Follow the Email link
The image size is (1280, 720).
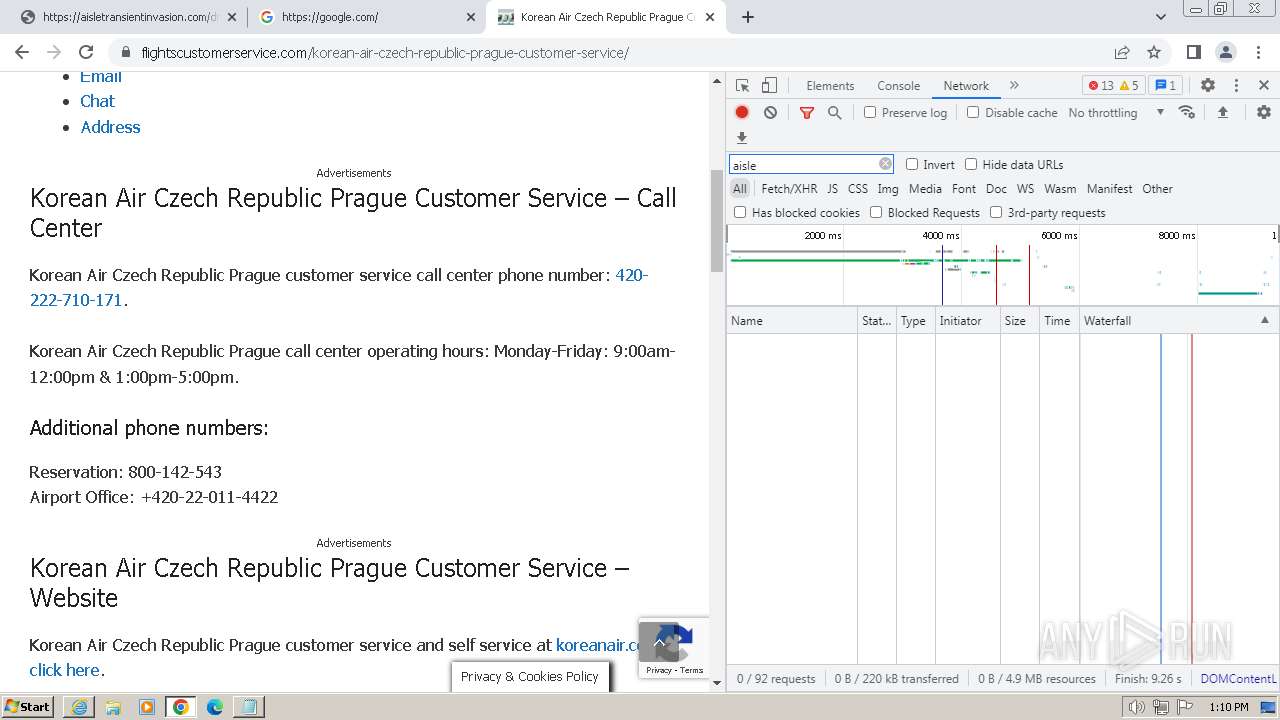point(101,77)
